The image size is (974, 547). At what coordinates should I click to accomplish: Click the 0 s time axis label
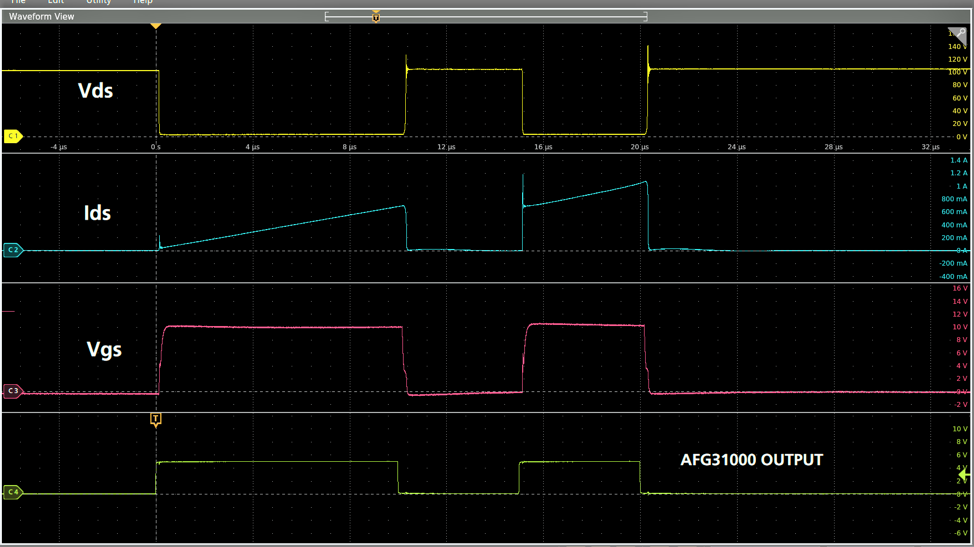[x=155, y=147]
